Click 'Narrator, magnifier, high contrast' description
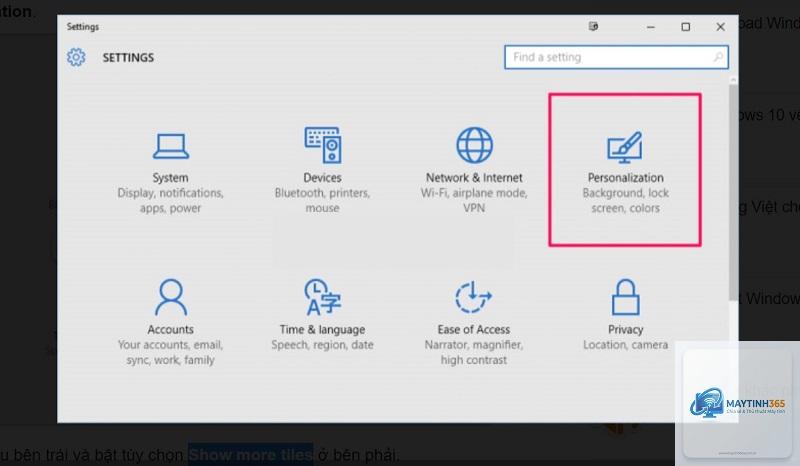 tap(473, 352)
